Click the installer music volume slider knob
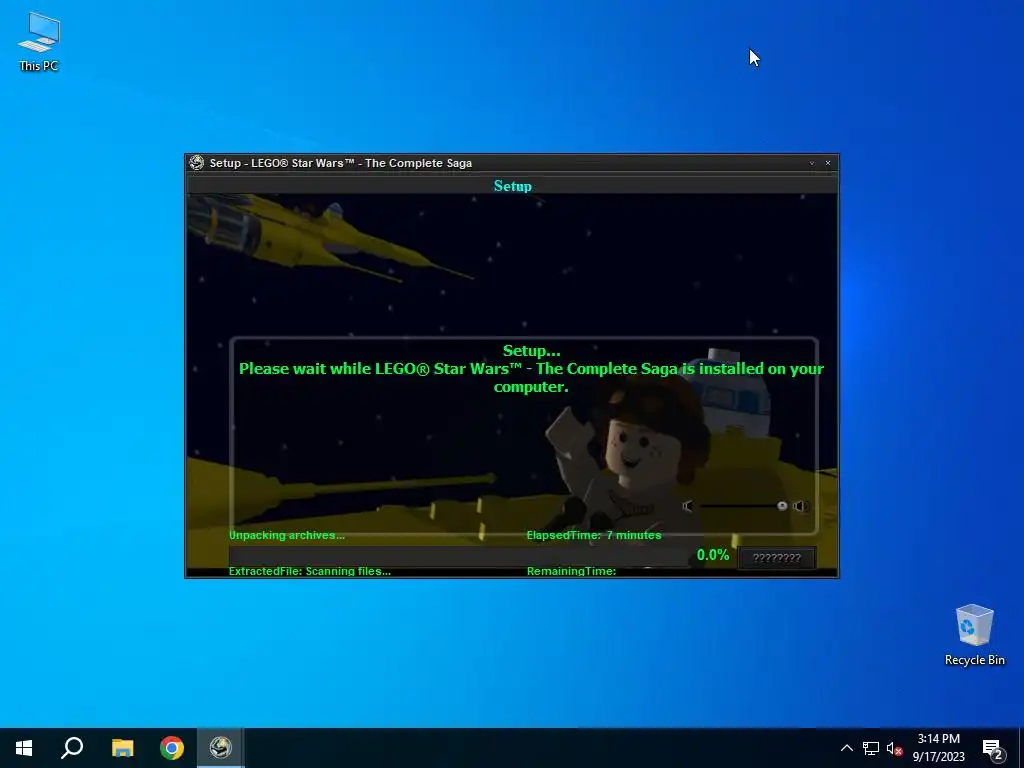Screen dimensions: 1024x768 pos(782,506)
